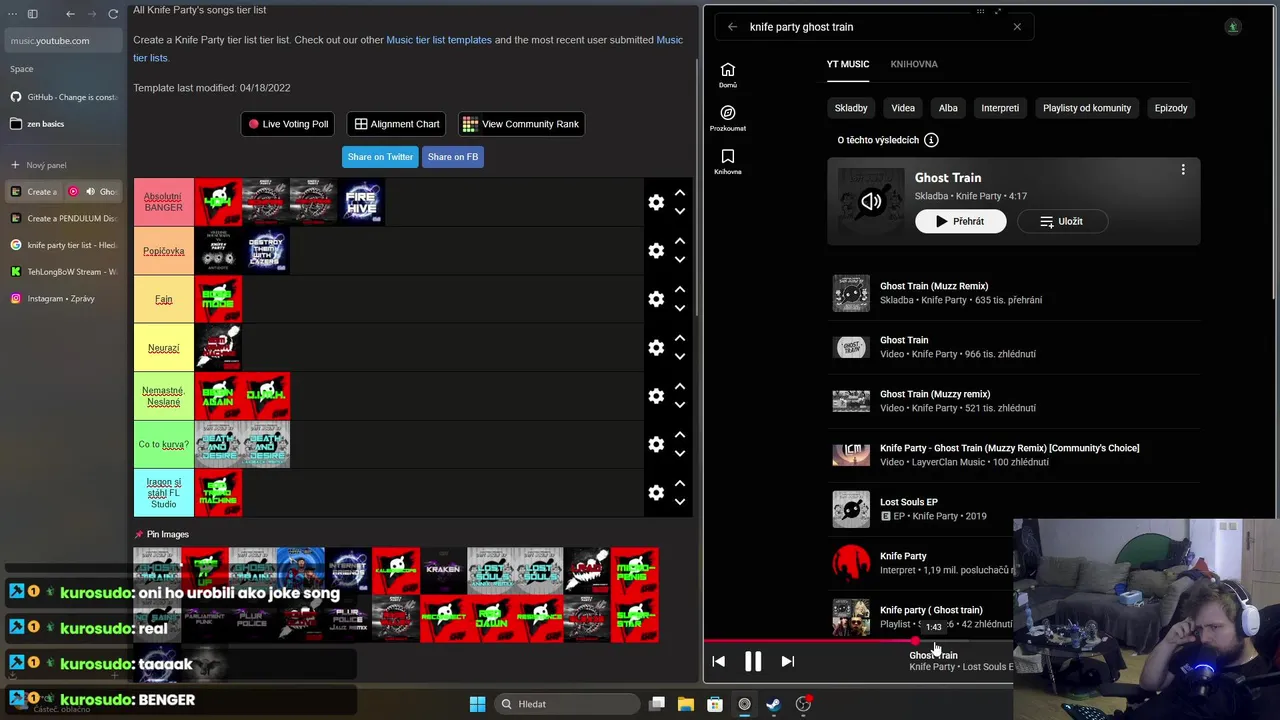Viewport: 1280px width, 720px height.
Task: Move the Popičovka row down
Action: pyautogui.click(x=680, y=260)
